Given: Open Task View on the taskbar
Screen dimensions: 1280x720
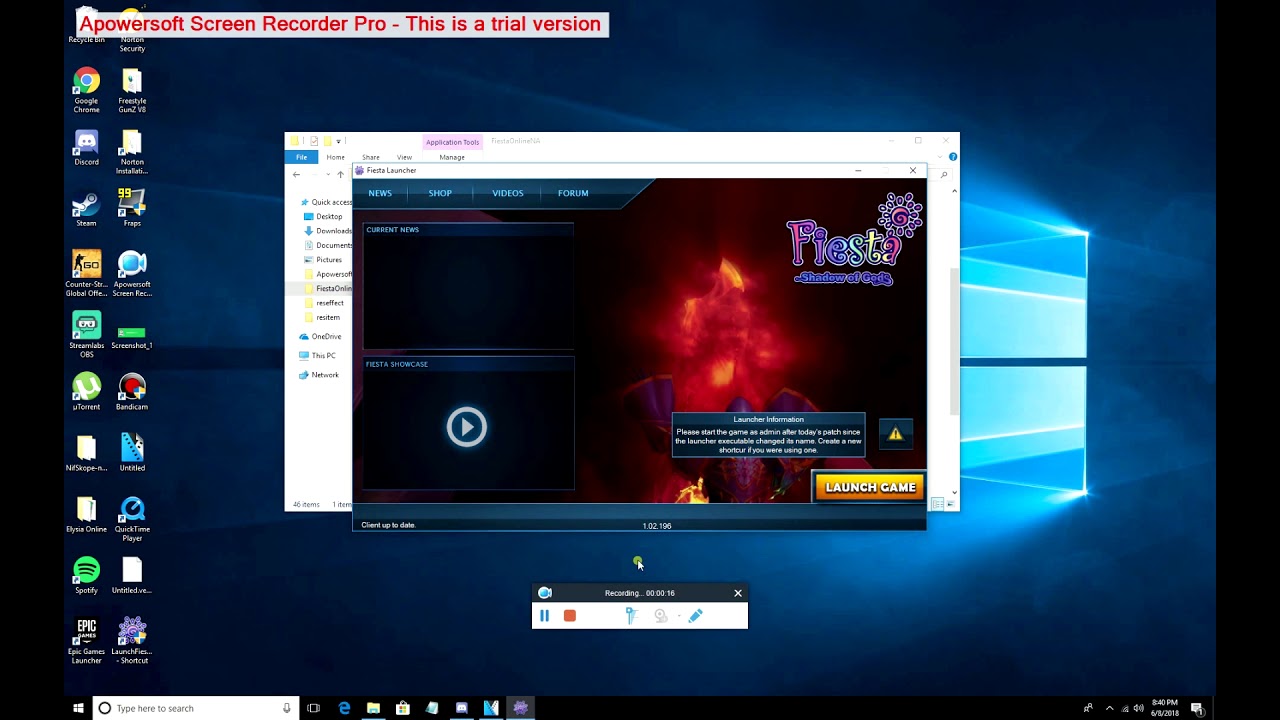Looking at the screenshot, I should pos(313,708).
